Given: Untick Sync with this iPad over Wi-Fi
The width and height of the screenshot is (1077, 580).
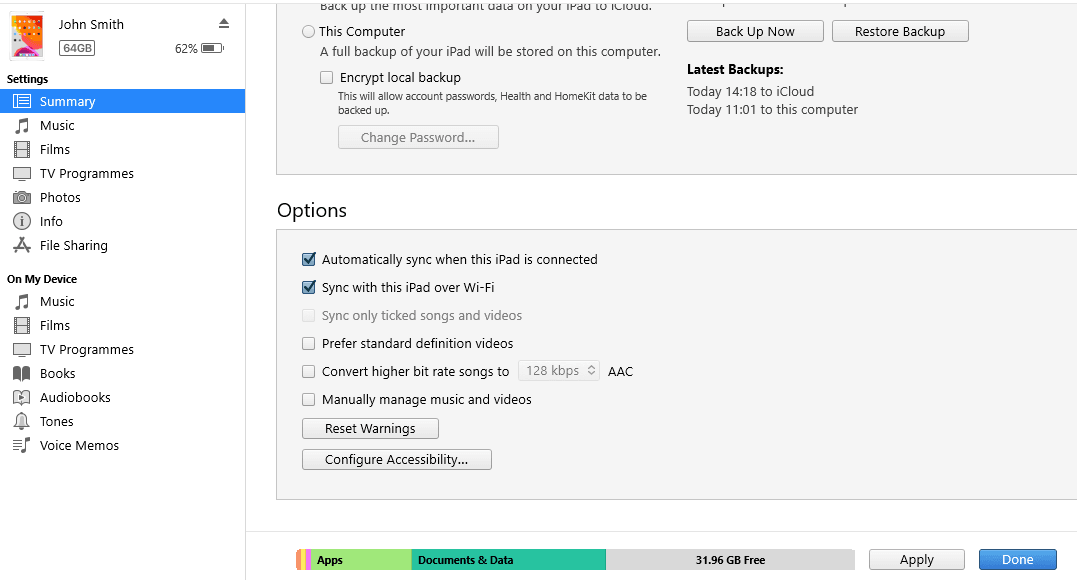Looking at the screenshot, I should coord(309,287).
